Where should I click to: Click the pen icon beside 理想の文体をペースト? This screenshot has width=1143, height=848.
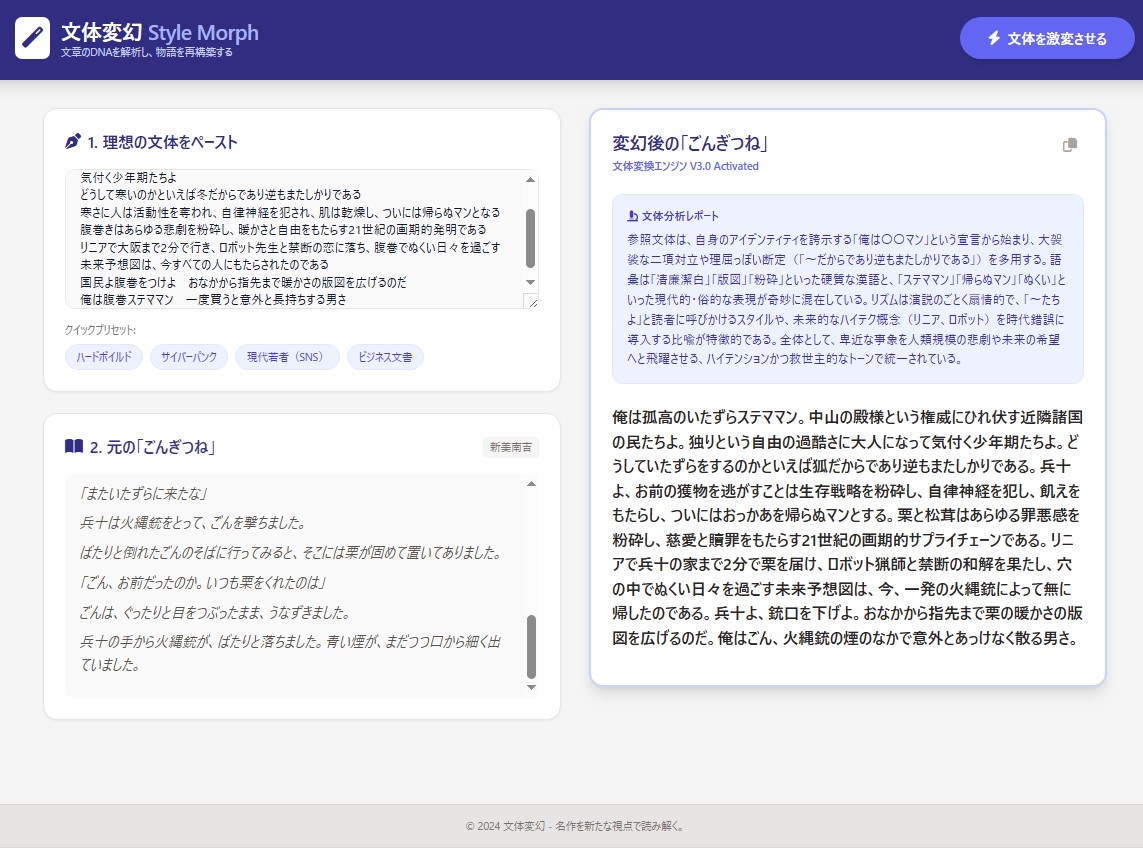pyautogui.click(x=72, y=142)
